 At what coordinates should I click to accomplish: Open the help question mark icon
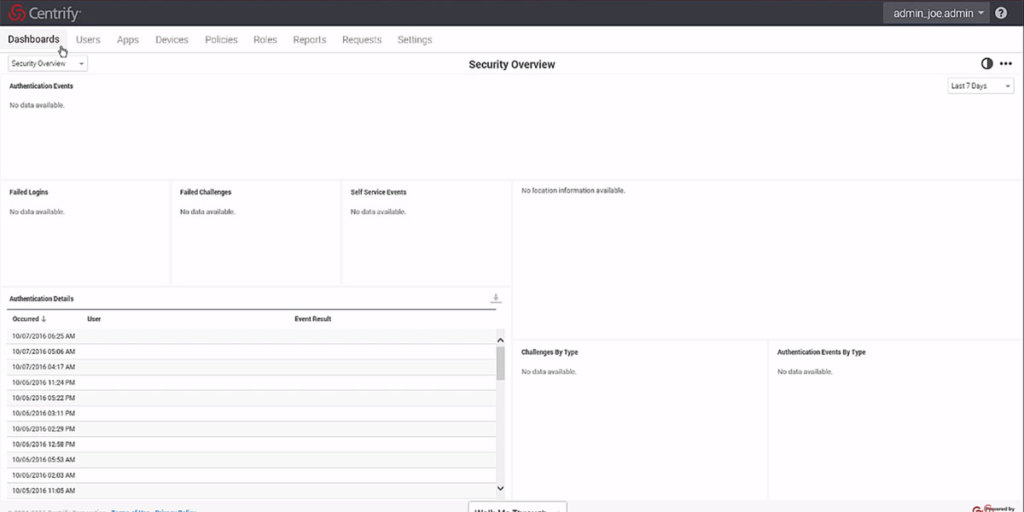tap(1001, 13)
